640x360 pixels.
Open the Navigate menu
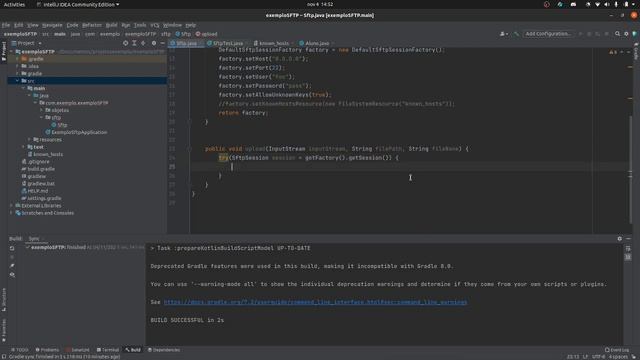pos(52,25)
